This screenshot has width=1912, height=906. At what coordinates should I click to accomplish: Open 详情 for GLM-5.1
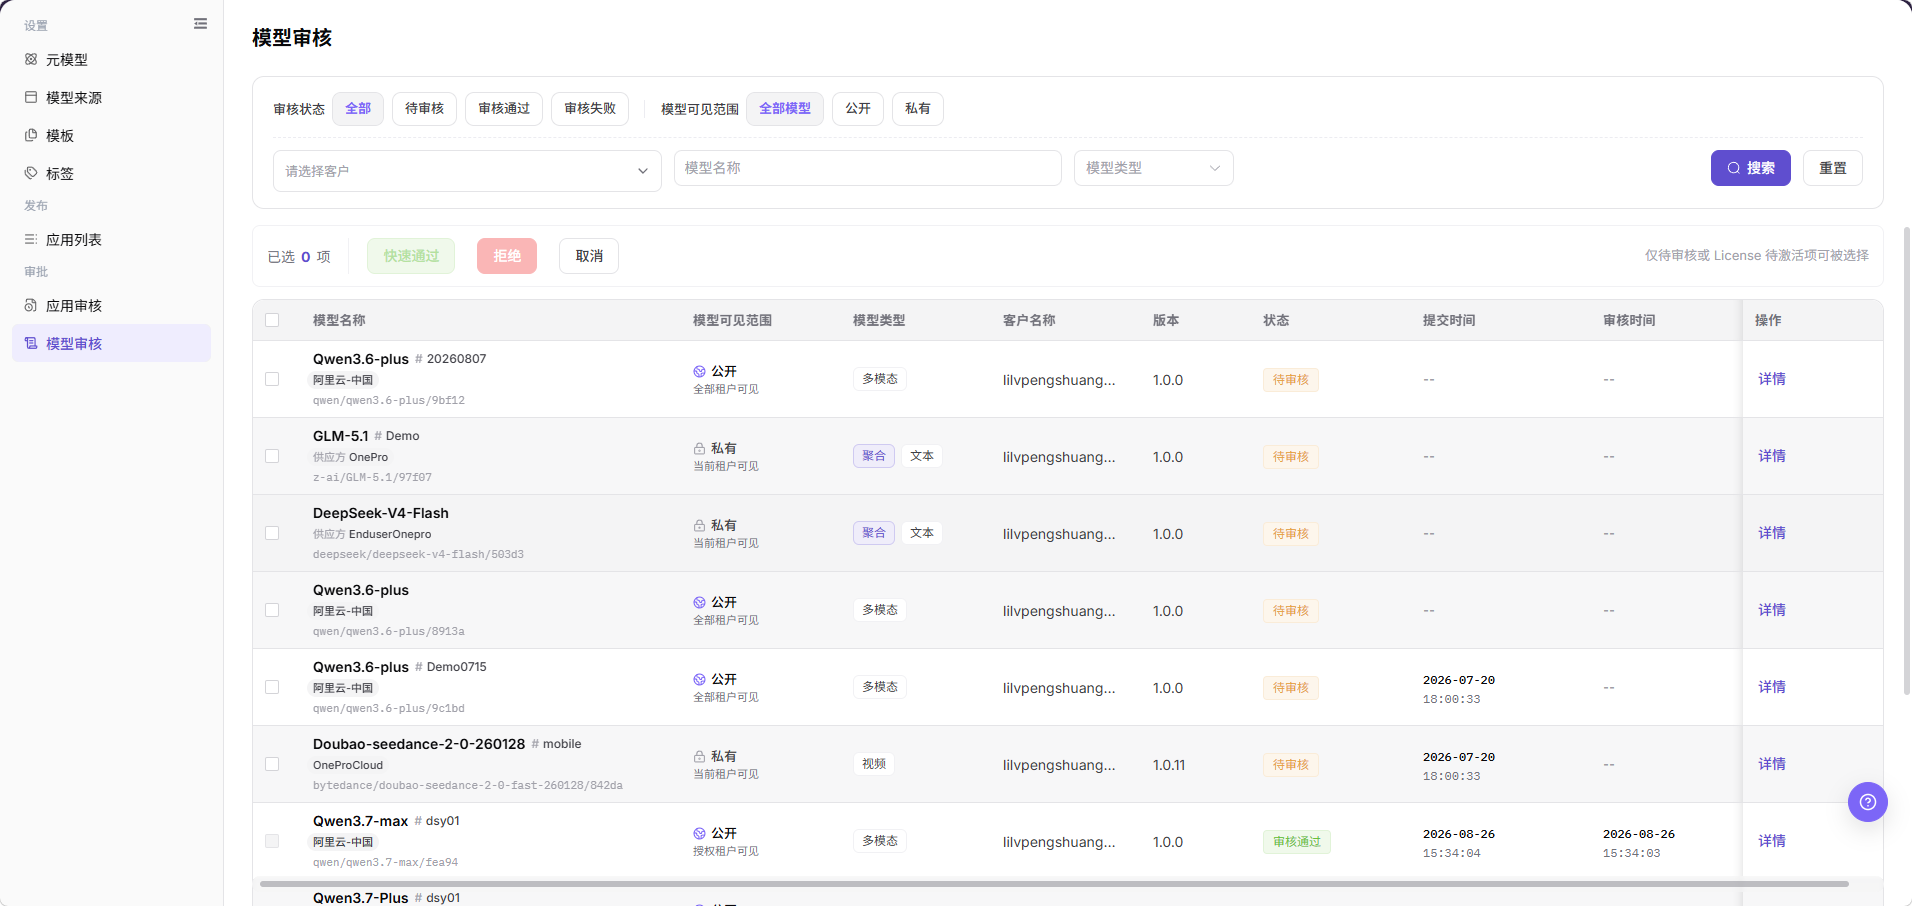pos(1772,456)
